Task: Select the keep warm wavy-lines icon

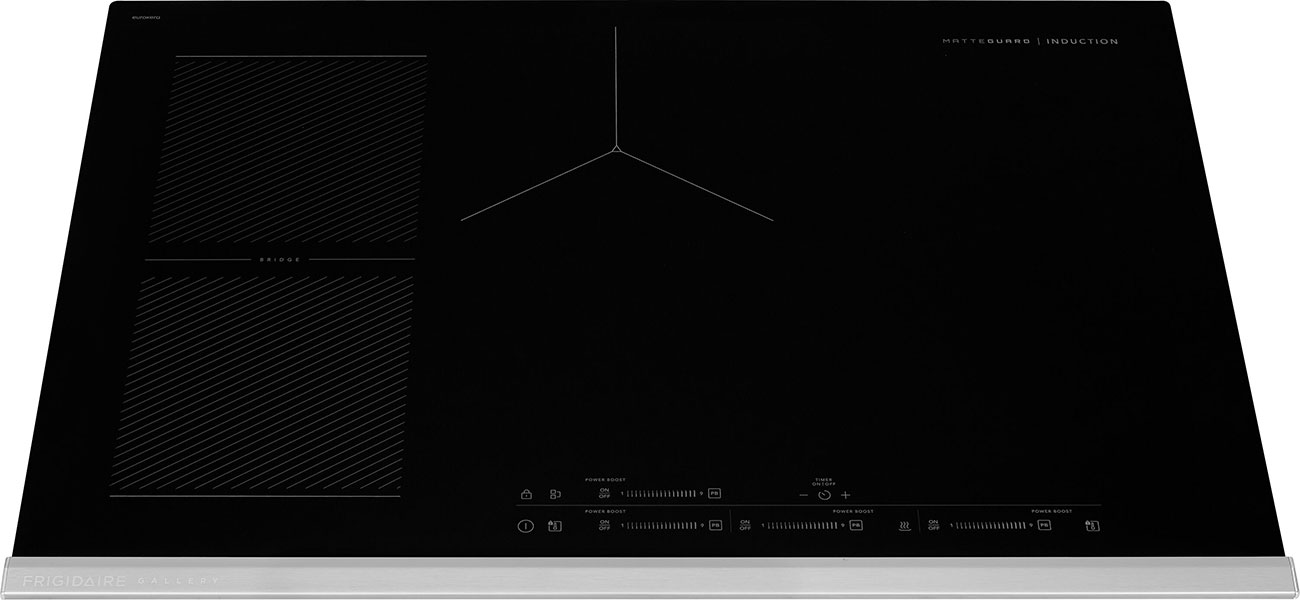Action: point(905,526)
